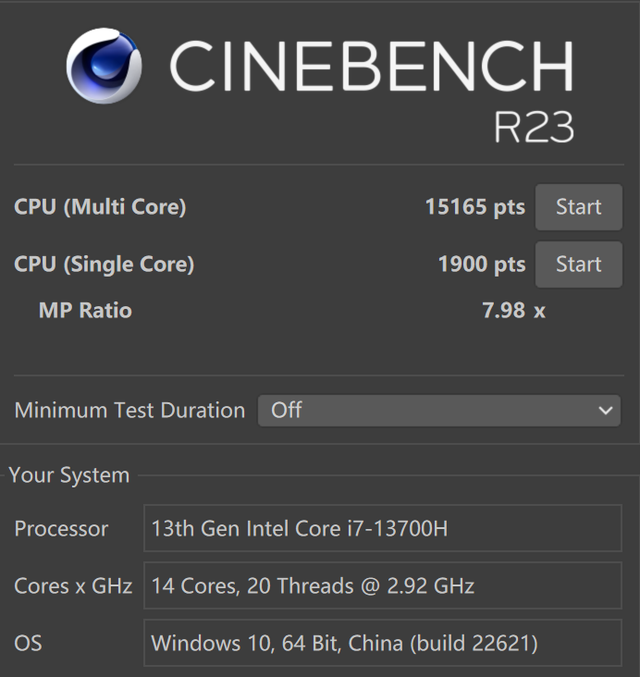Click the Minimum Test Duration label
This screenshot has height=677, width=640.
(129, 410)
